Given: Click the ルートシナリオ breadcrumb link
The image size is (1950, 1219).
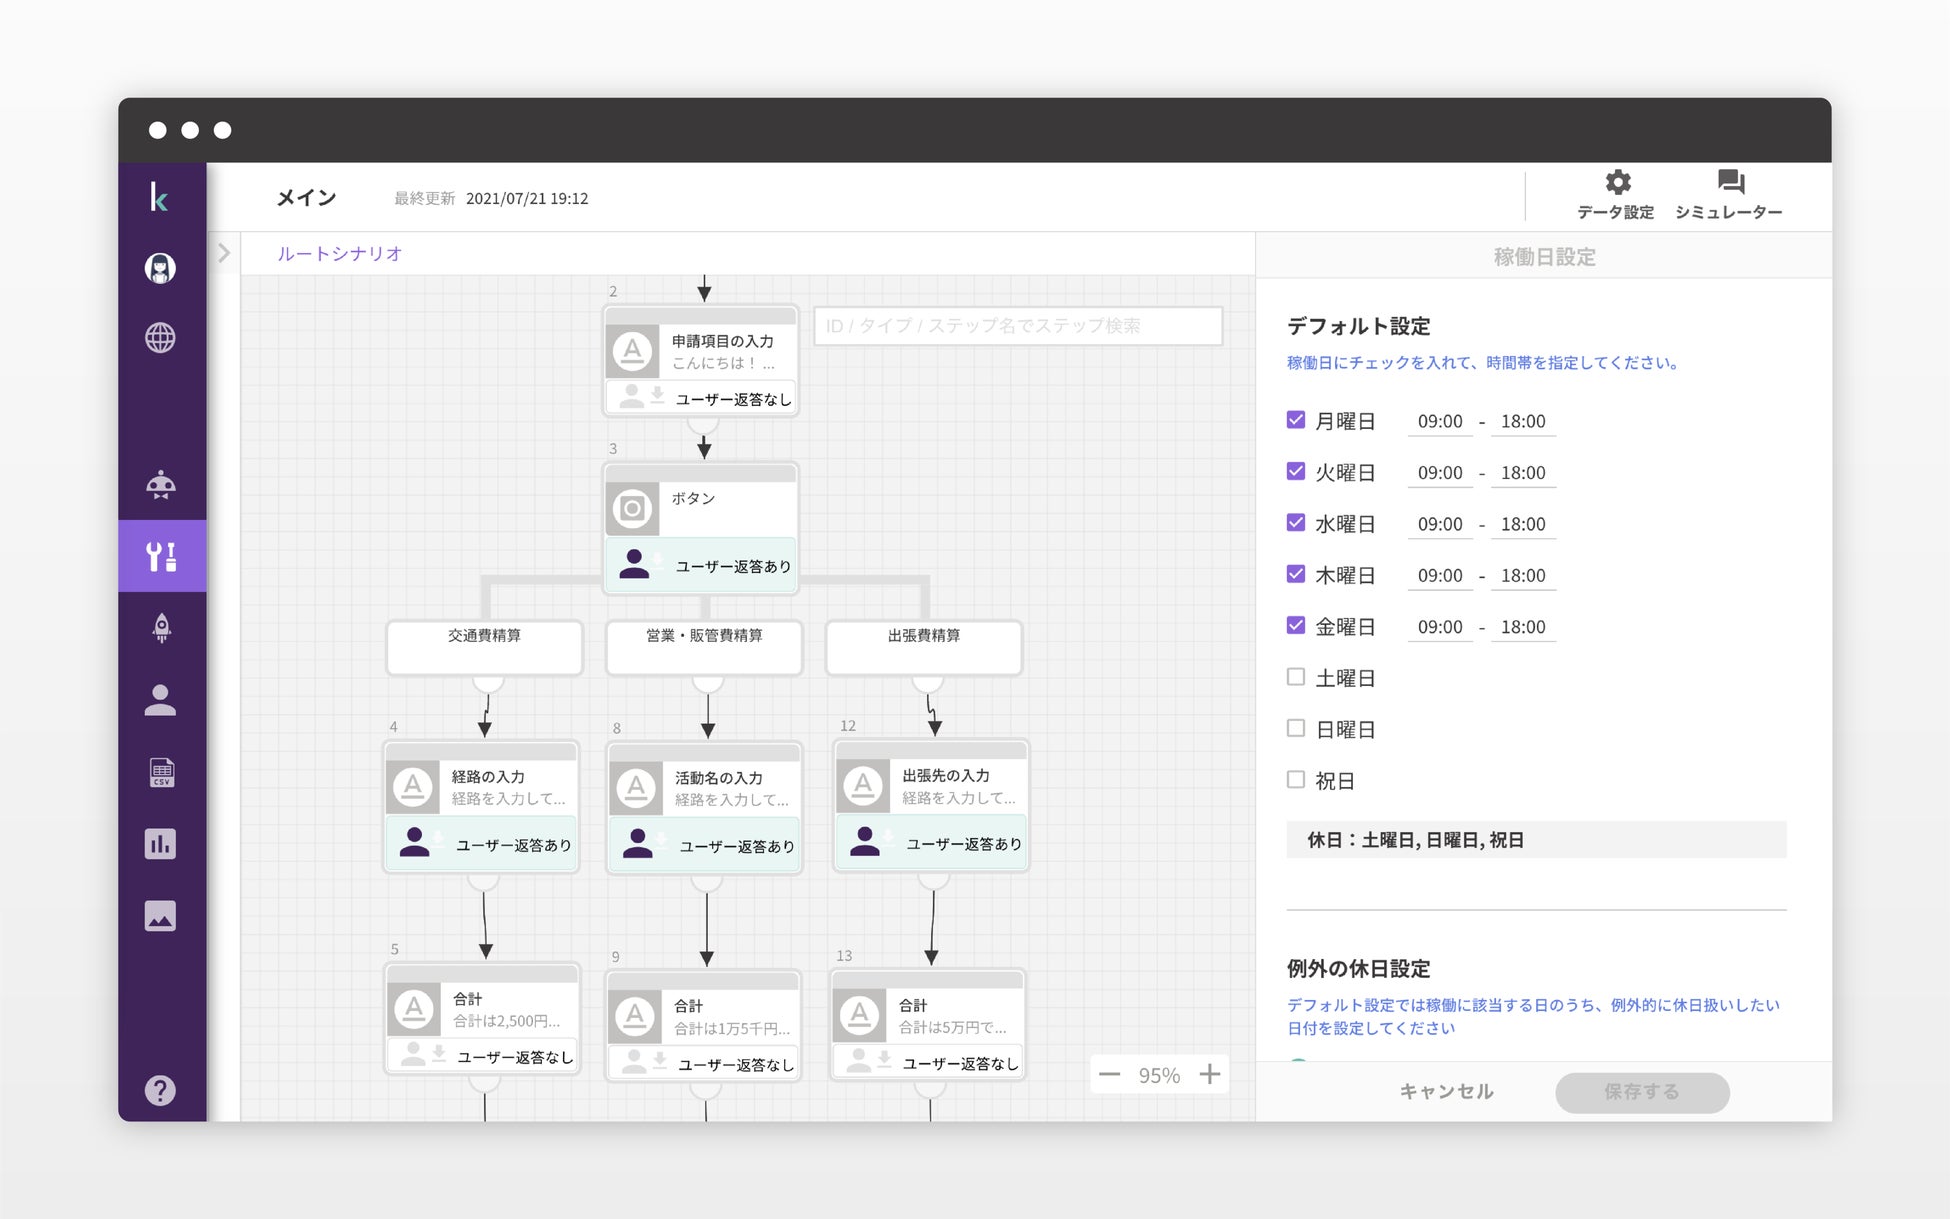Looking at the screenshot, I should (339, 253).
